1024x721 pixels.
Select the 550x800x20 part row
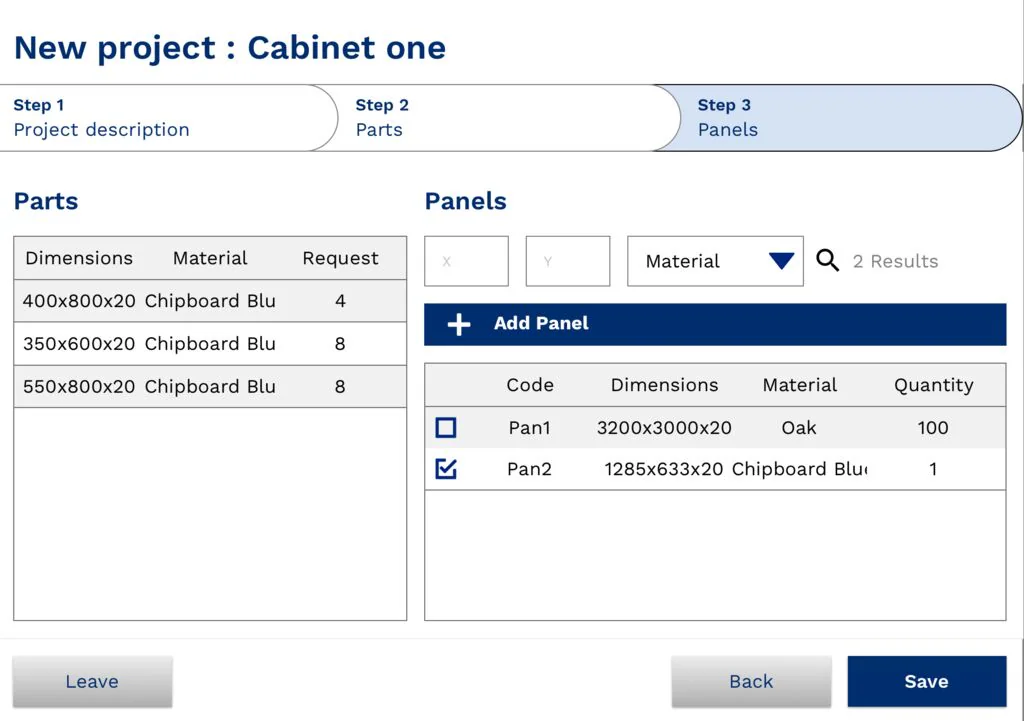pos(210,387)
